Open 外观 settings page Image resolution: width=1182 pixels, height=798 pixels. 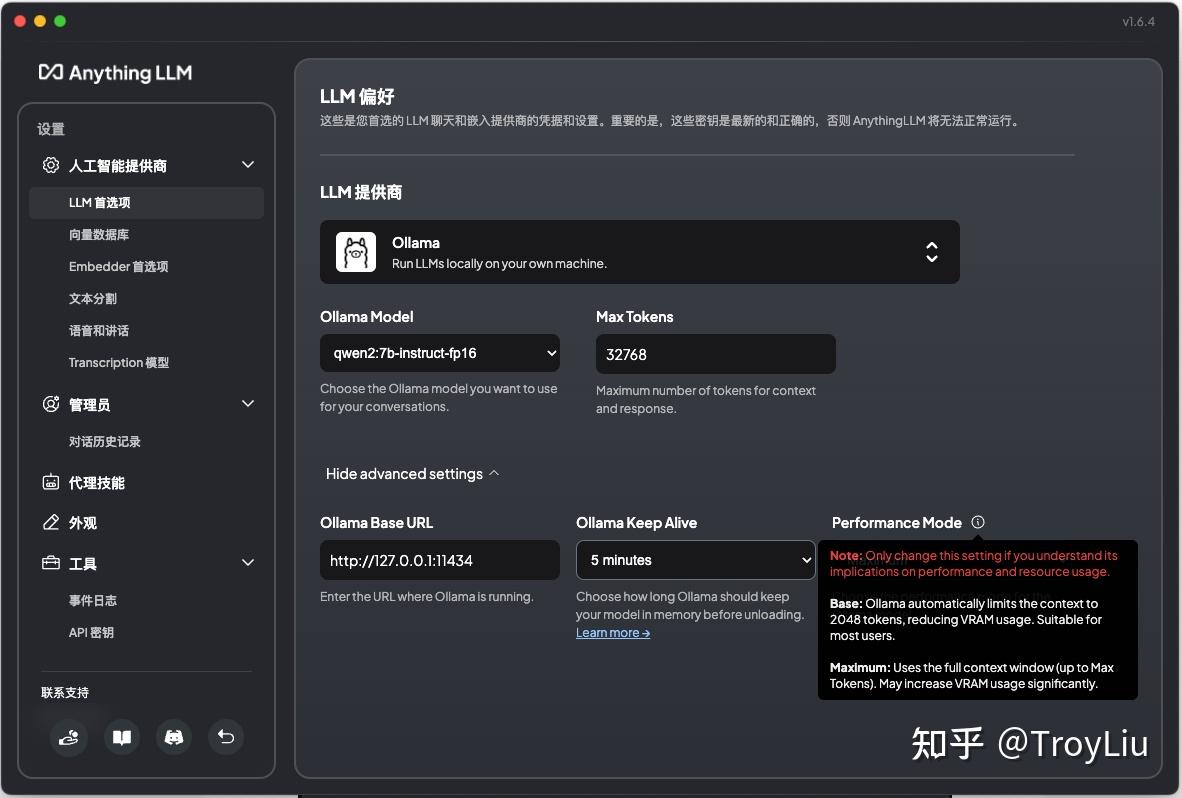pos(83,523)
